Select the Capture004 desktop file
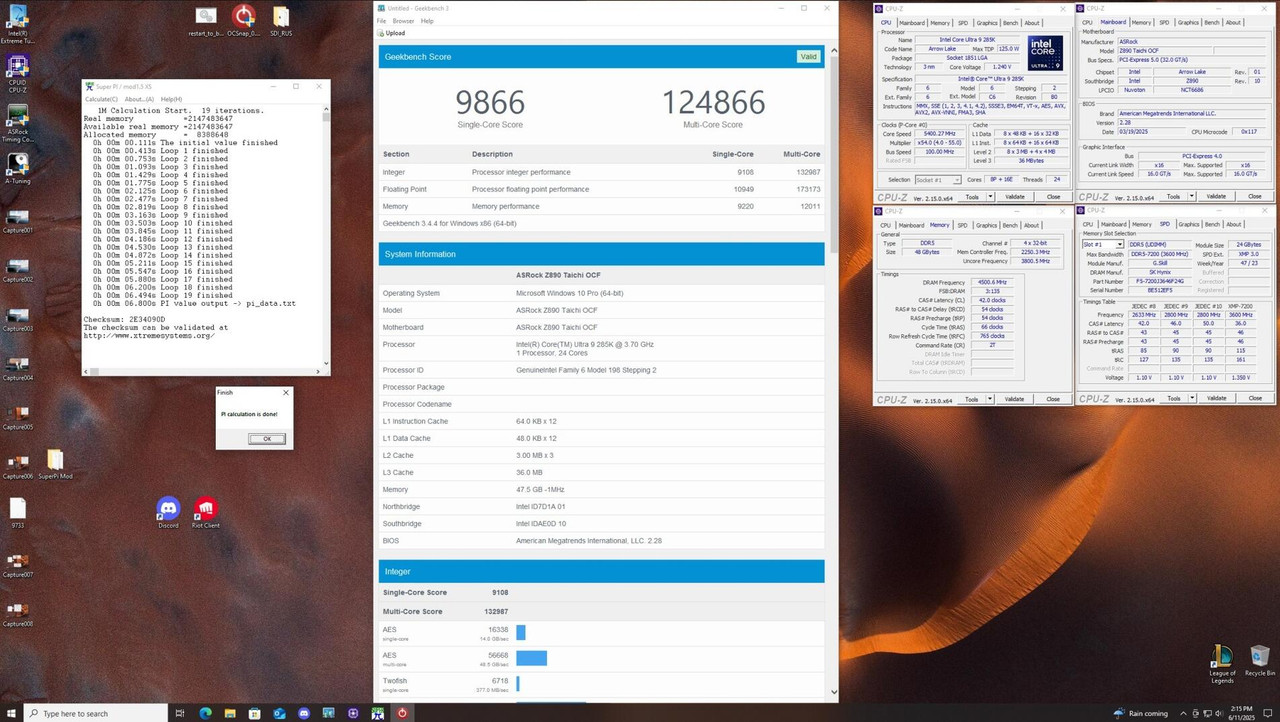This screenshot has width=1280, height=722. coord(17,367)
